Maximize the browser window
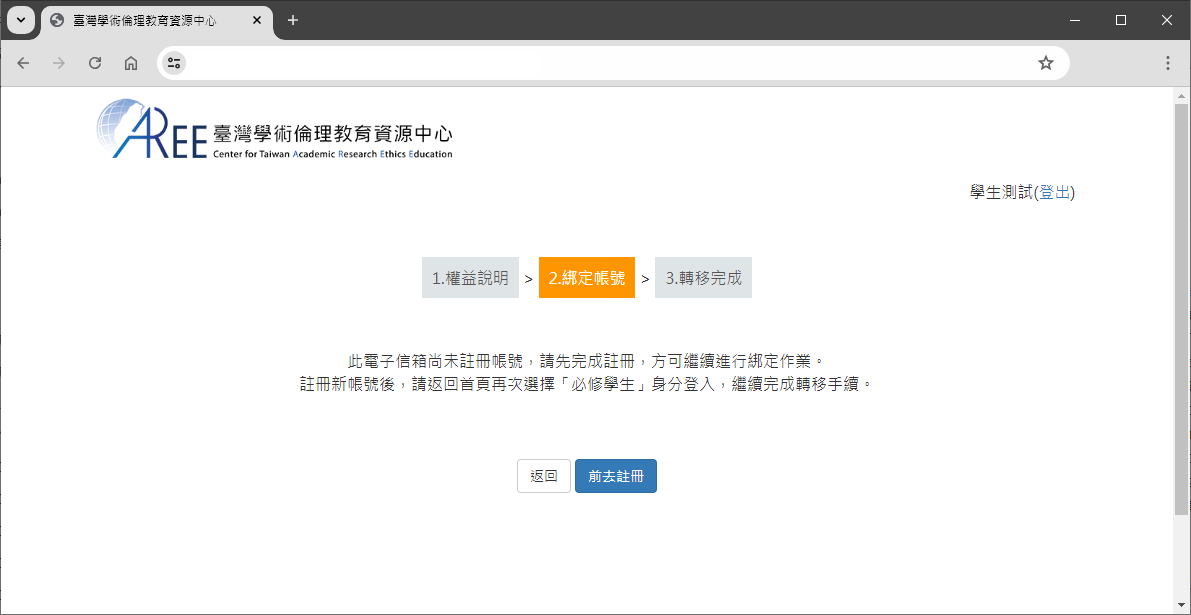Image resolution: width=1191 pixels, height=615 pixels. point(1121,20)
